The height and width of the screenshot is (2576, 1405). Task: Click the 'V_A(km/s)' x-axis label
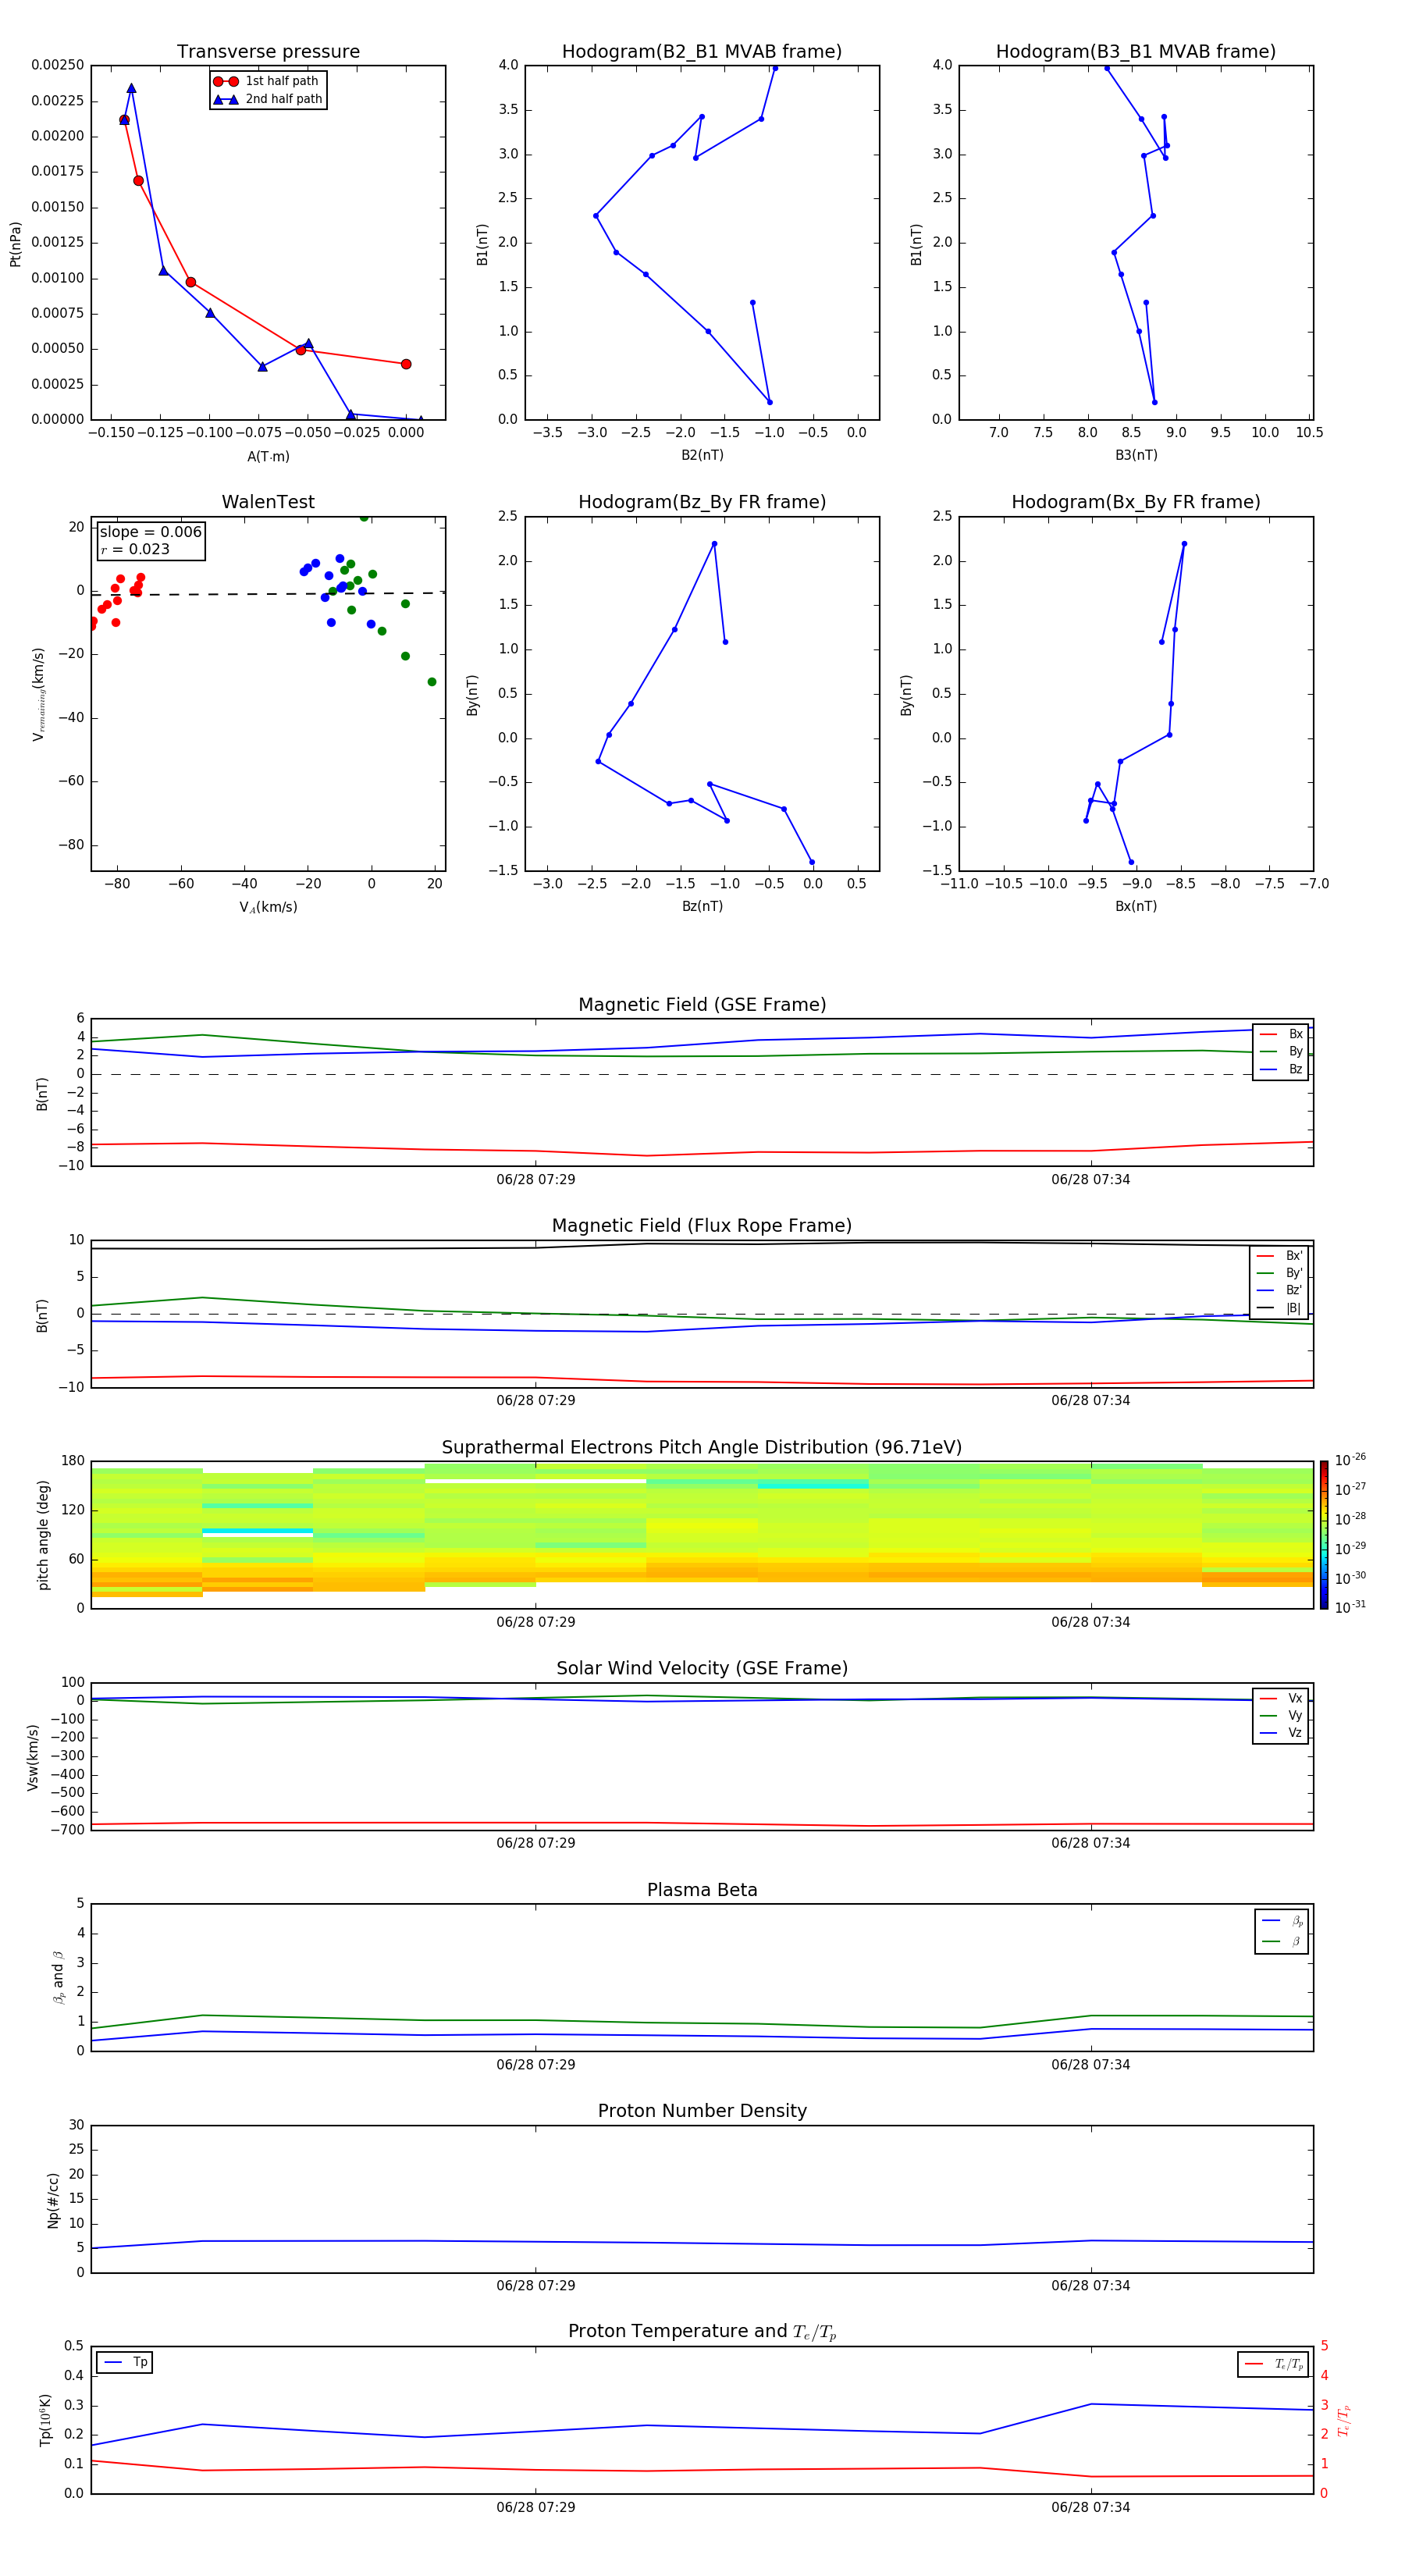(268, 907)
